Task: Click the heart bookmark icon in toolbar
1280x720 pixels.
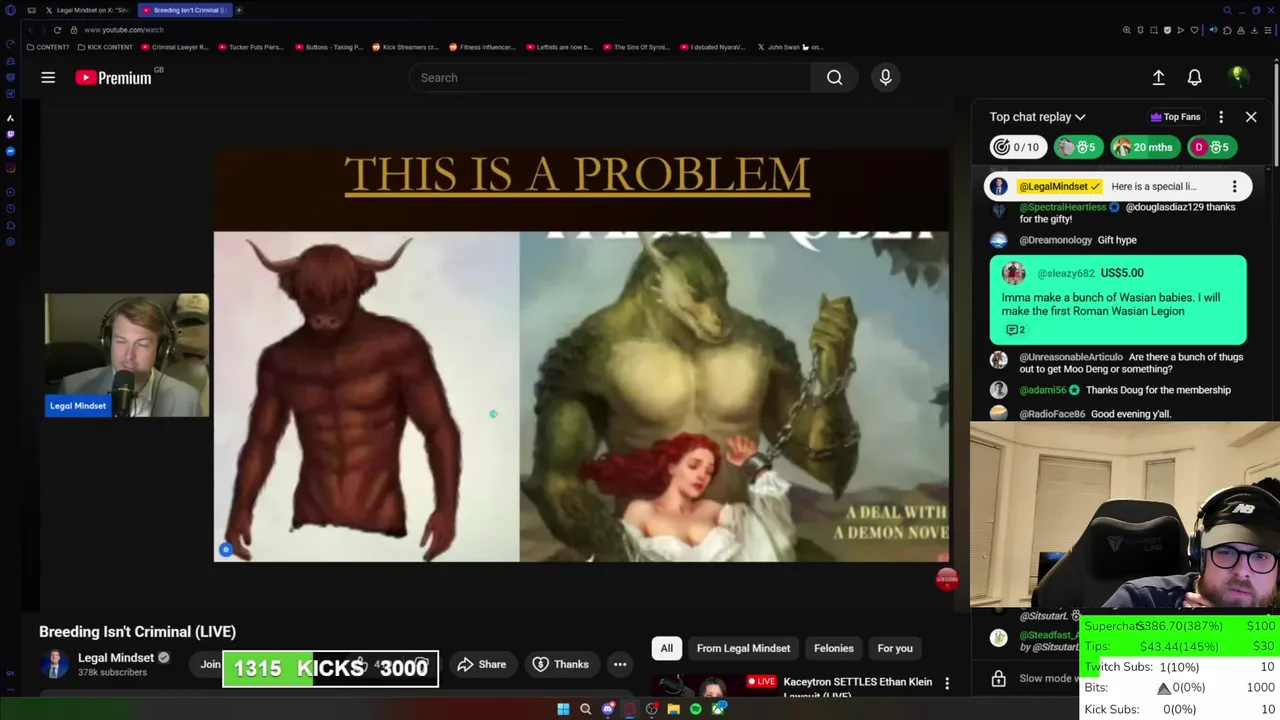Action: (x=1192, y=30)
